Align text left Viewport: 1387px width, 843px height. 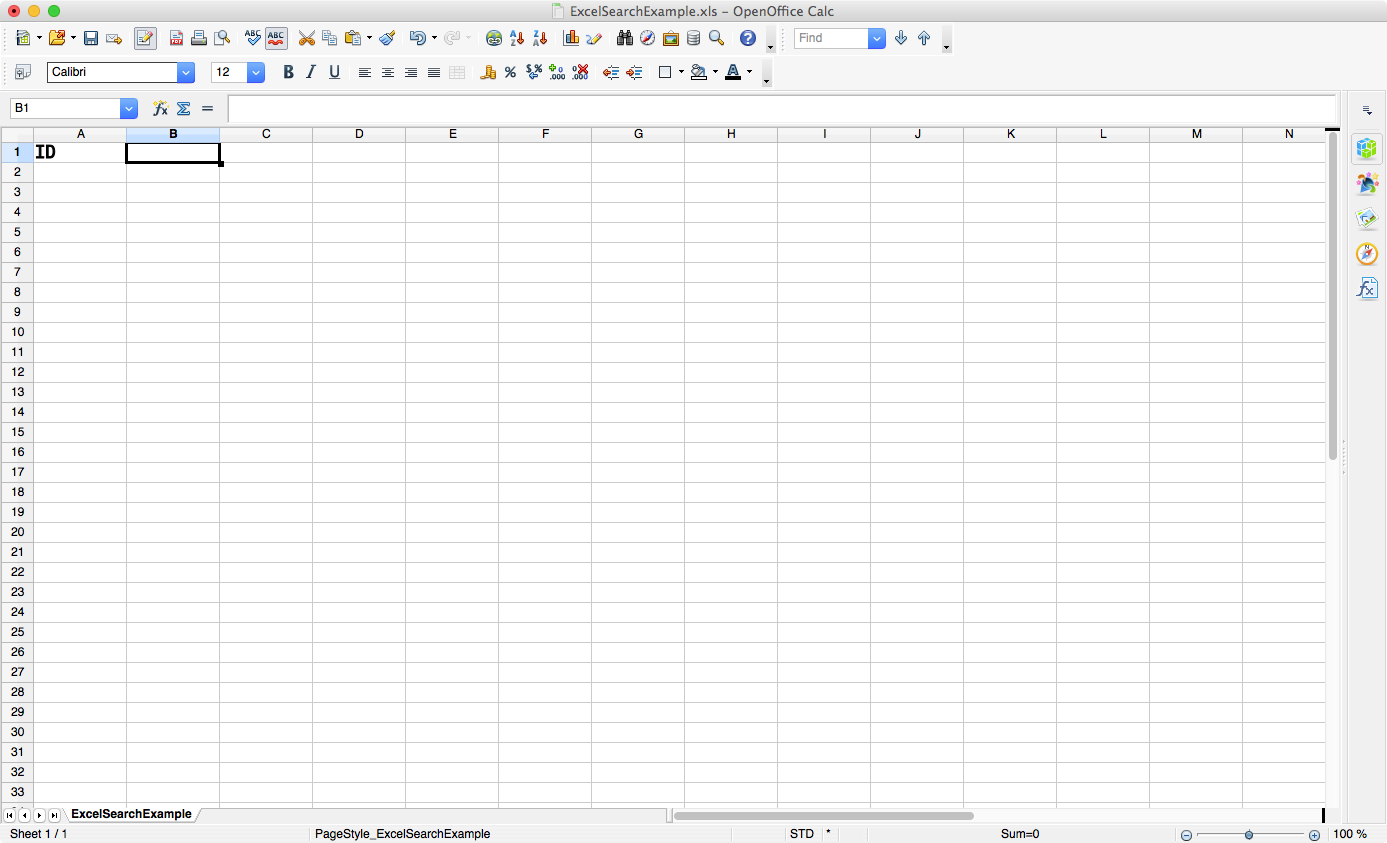point(365,72)
